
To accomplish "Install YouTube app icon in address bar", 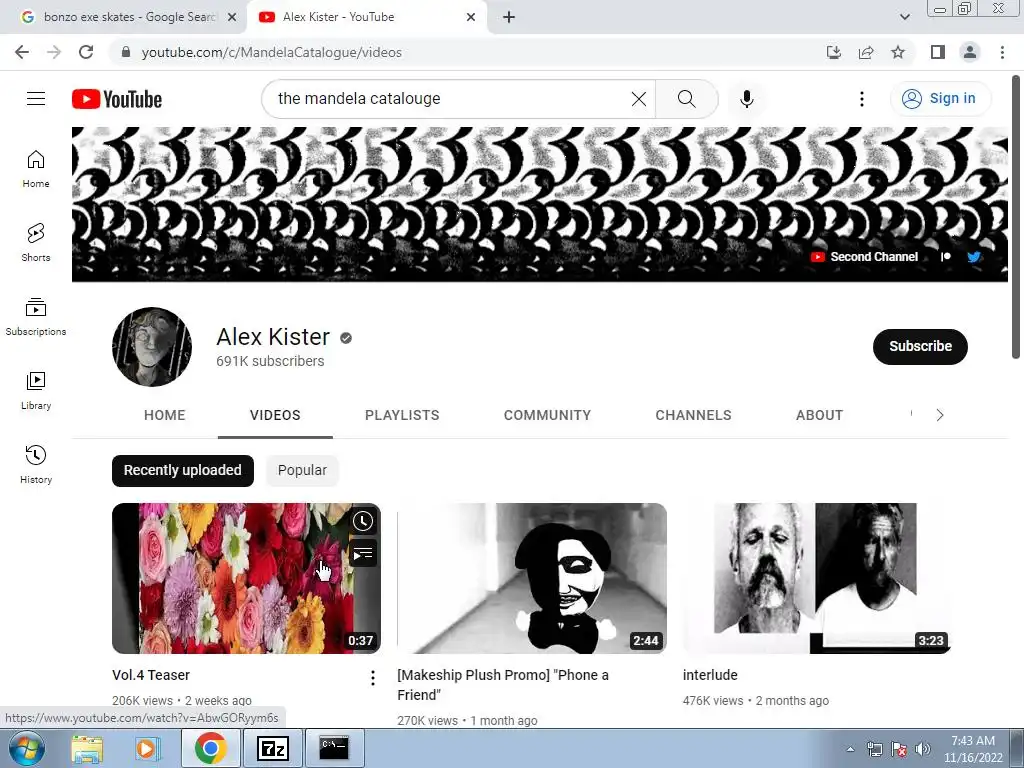I will click(x=834, y=52).
